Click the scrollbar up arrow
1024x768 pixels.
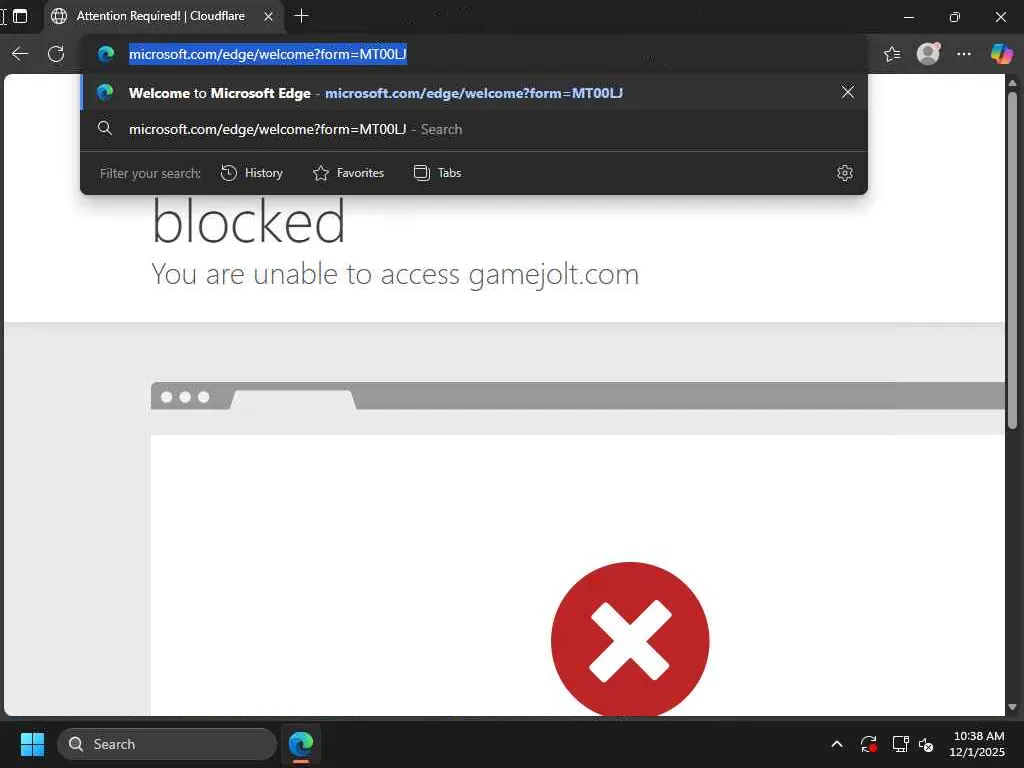tap(1012, 83)
